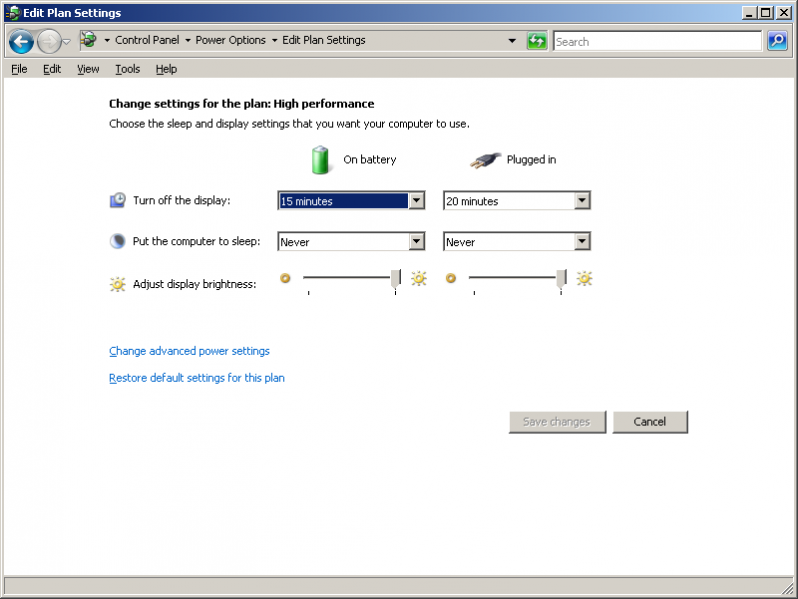Open the Tools menu
This screenshot has width=798, height=599.
pyautogui.click(x=127, y=69)
